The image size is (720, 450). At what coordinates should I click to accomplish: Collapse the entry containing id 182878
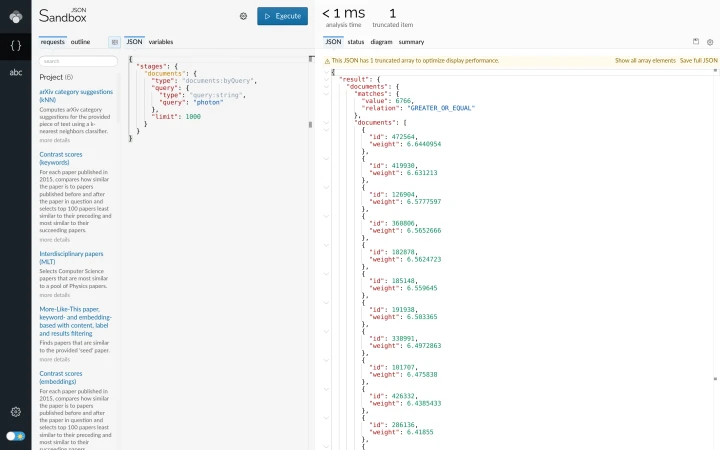point(326,245)
